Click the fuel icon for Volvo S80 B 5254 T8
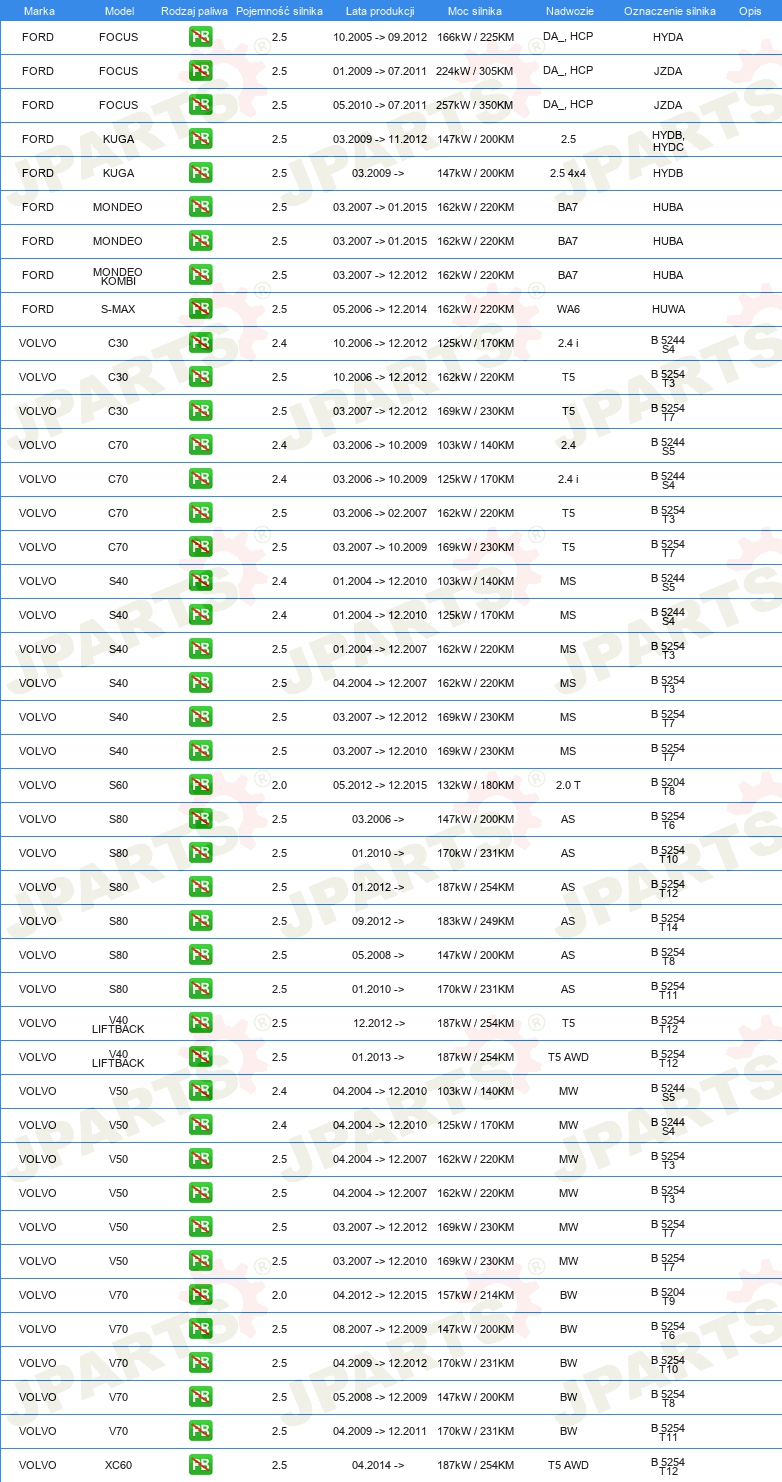782x1482 pixels. tap(200, 955)
